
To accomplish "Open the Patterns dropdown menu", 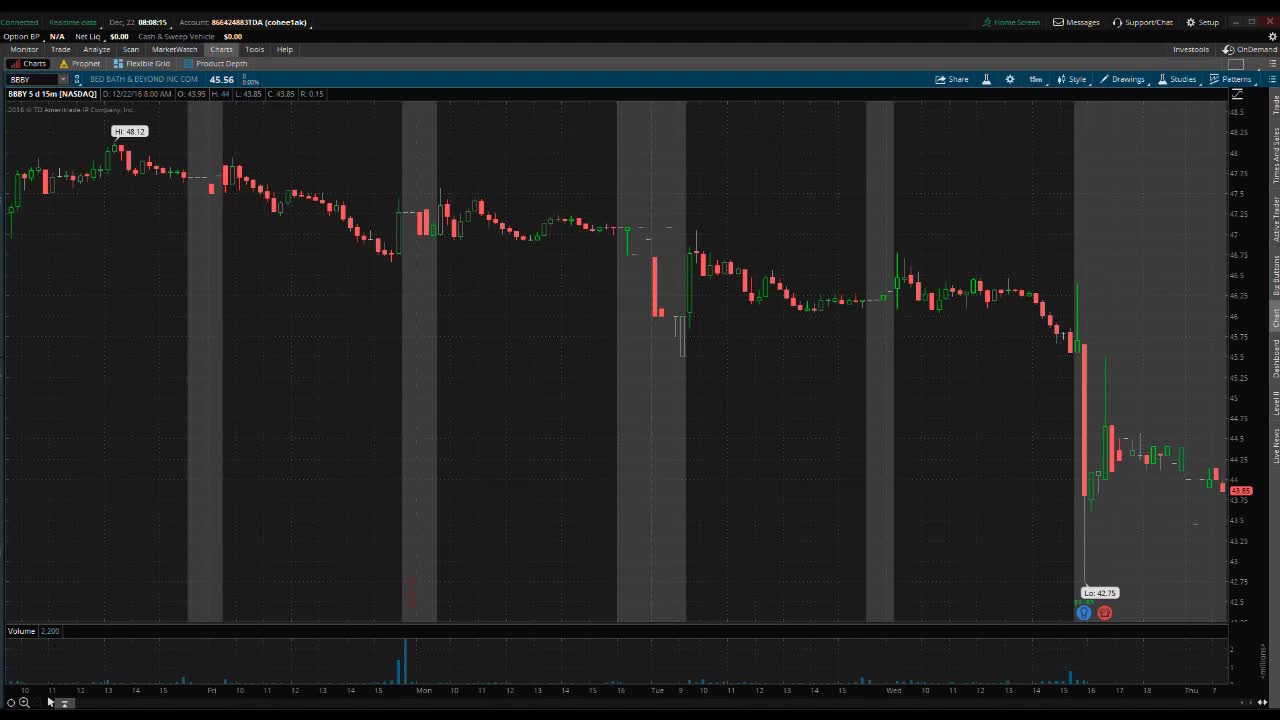I will [x=1231, y=79].
